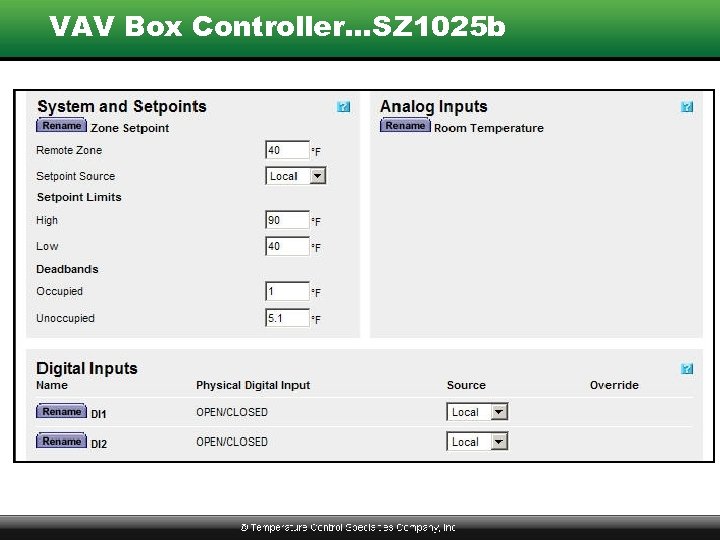Image resolution: width=720 pixels, height=540 pixels.
Task: Click the Unoccupied label
Action: pyautogui.click(x=65, y=318)
